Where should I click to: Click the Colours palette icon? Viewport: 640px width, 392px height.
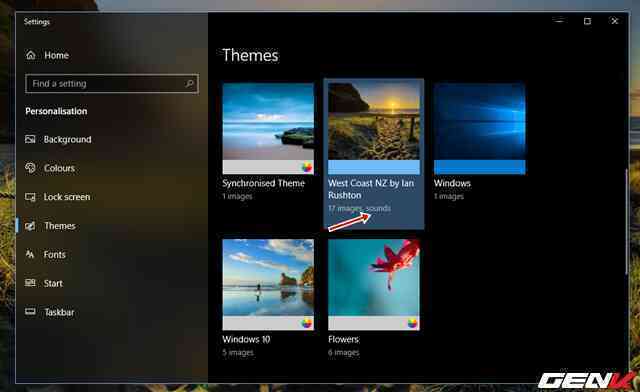30,168
